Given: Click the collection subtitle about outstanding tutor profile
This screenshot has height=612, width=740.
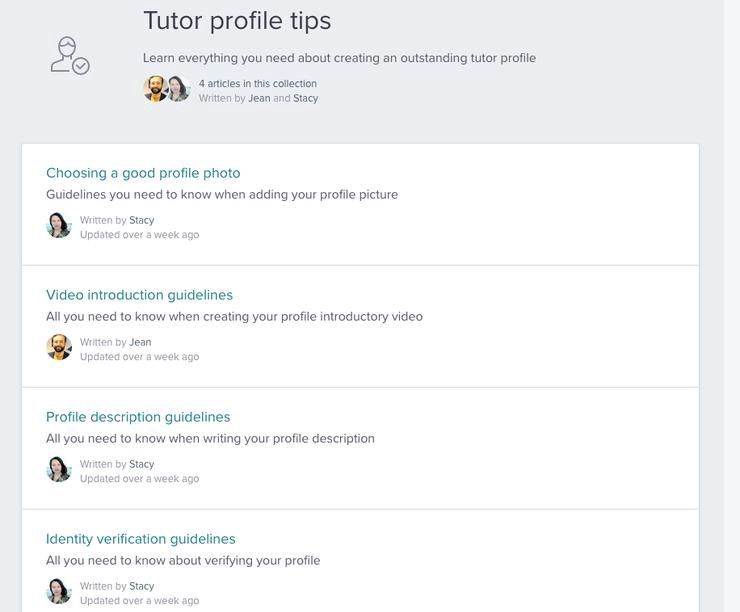Looking at the screenshot, I should pyautogui.click(x=339, y=58).
